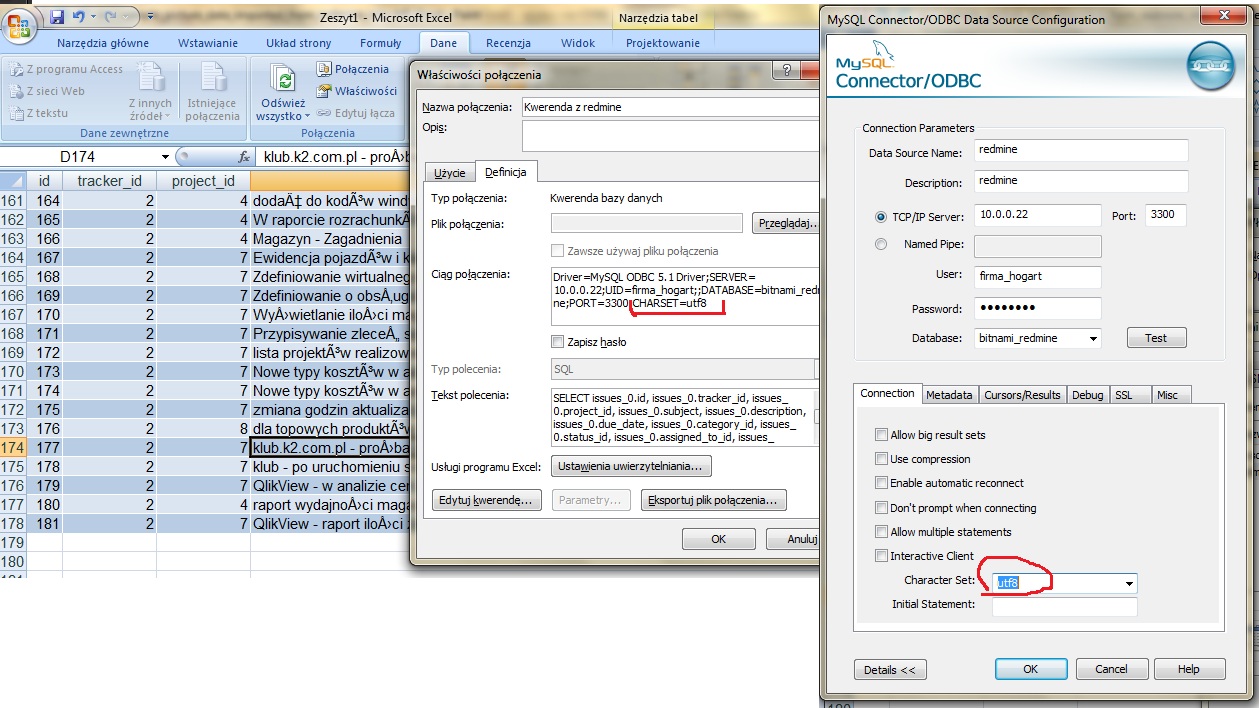1259x708 pixels.
Task: Toggle the Use compression checkbox
Action: [x=881, y=459]
